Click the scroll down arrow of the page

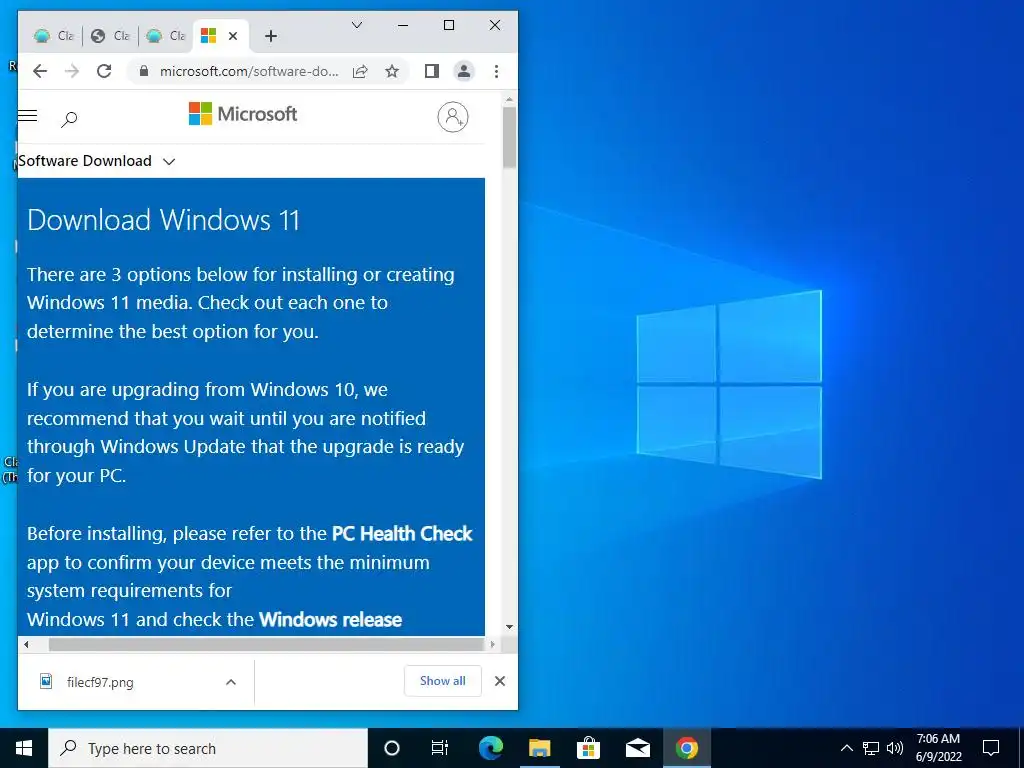[509, 627]
